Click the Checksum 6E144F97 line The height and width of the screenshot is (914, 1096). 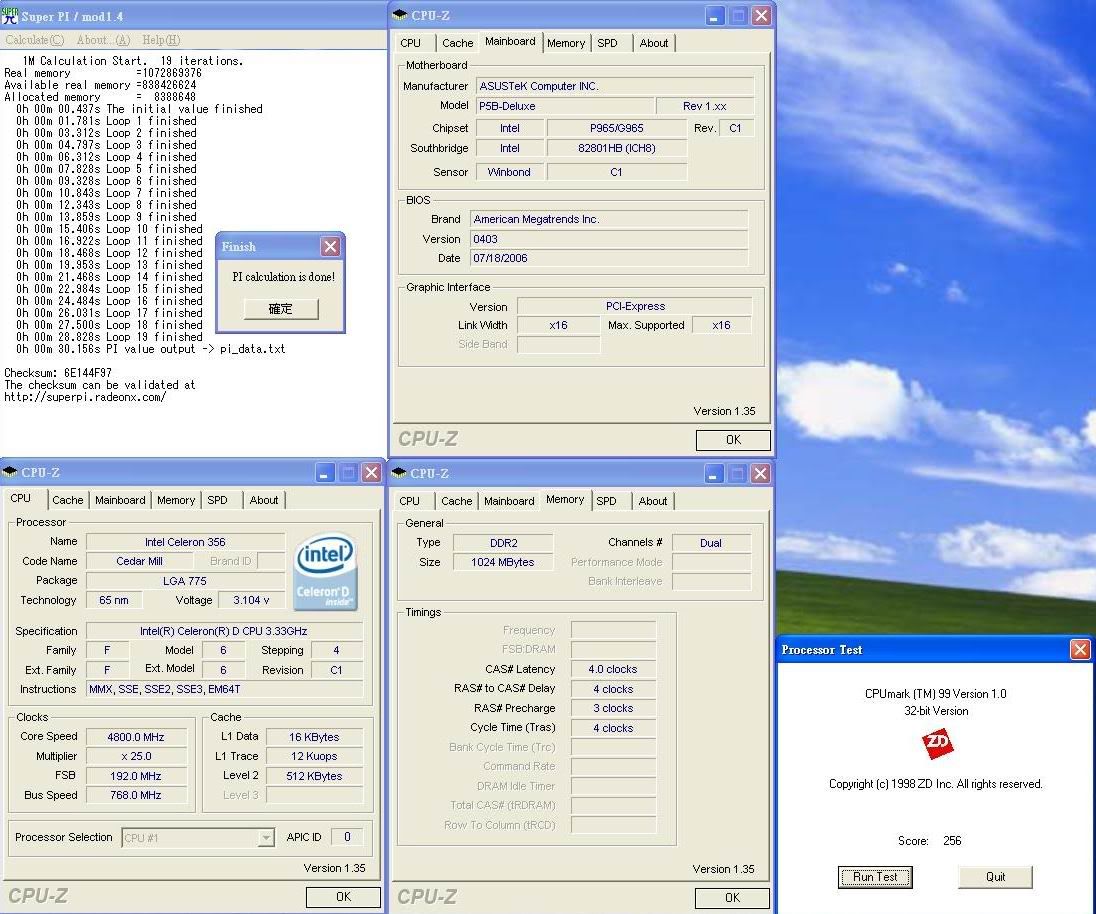pos(58,373)
